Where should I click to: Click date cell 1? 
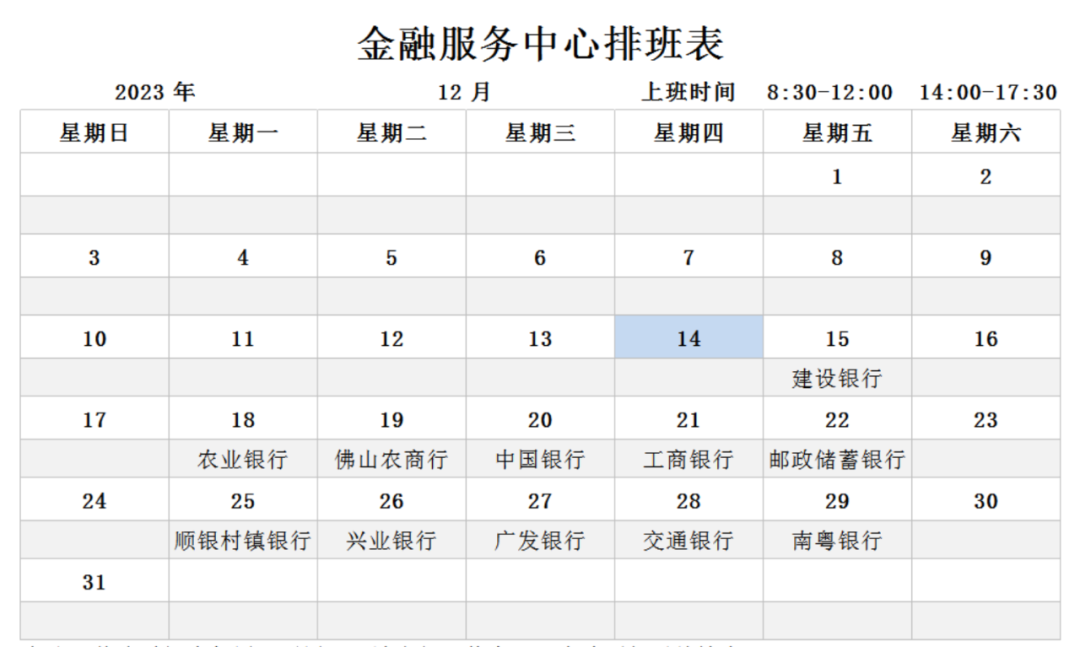point(838,175)
